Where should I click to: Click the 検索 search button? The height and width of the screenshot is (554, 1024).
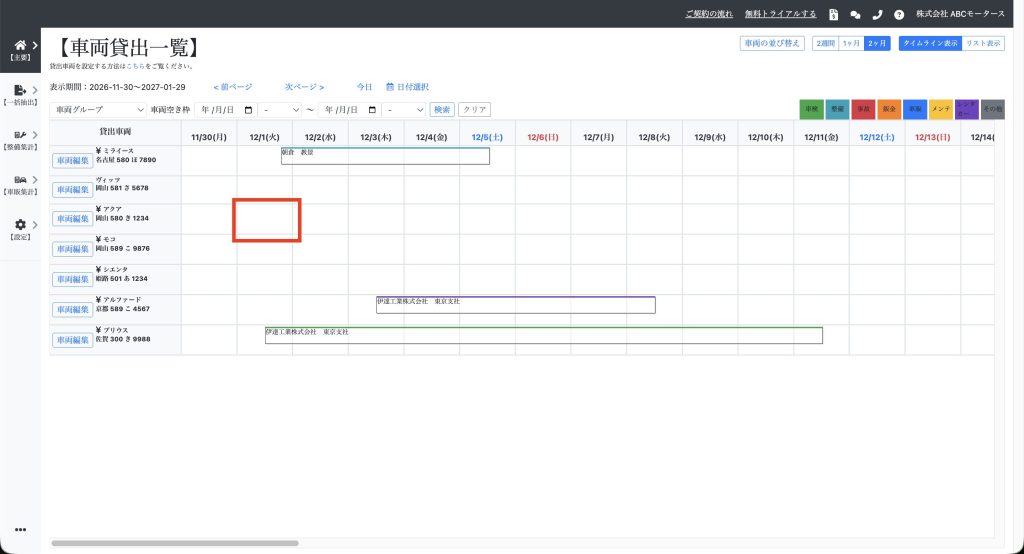click(x=441, y=109)
